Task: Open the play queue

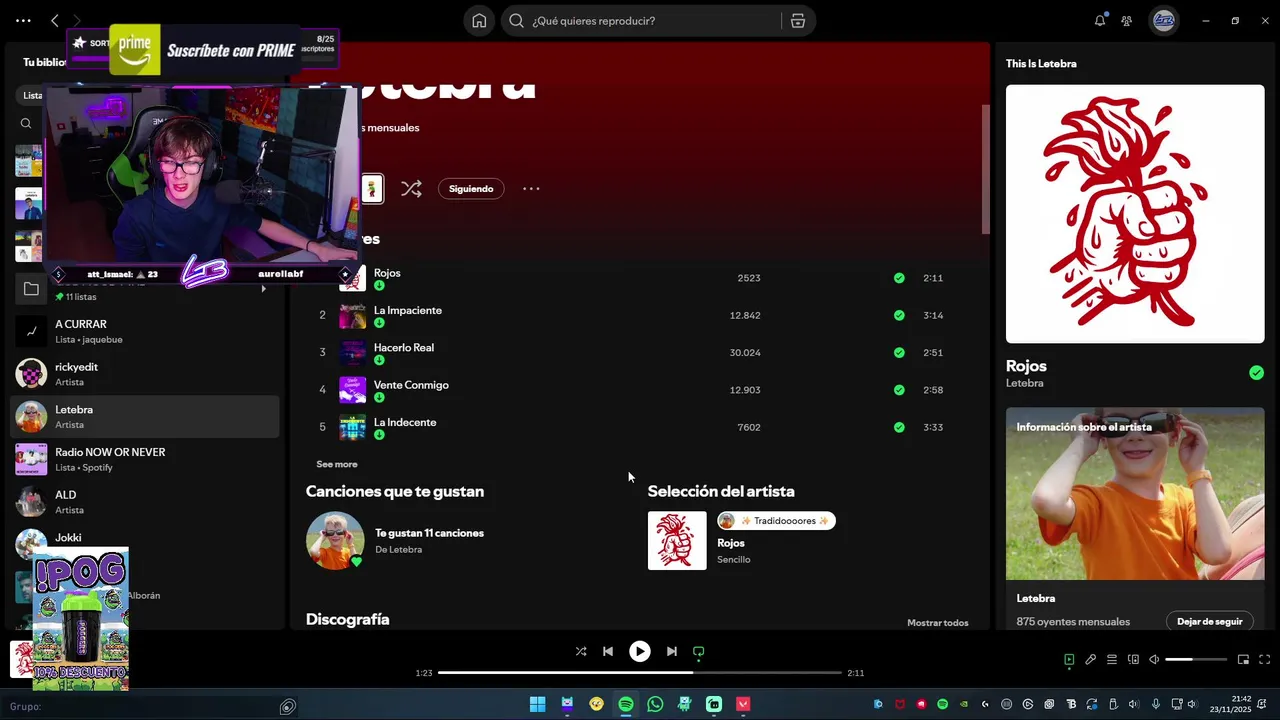Action: click(1112, 659)
